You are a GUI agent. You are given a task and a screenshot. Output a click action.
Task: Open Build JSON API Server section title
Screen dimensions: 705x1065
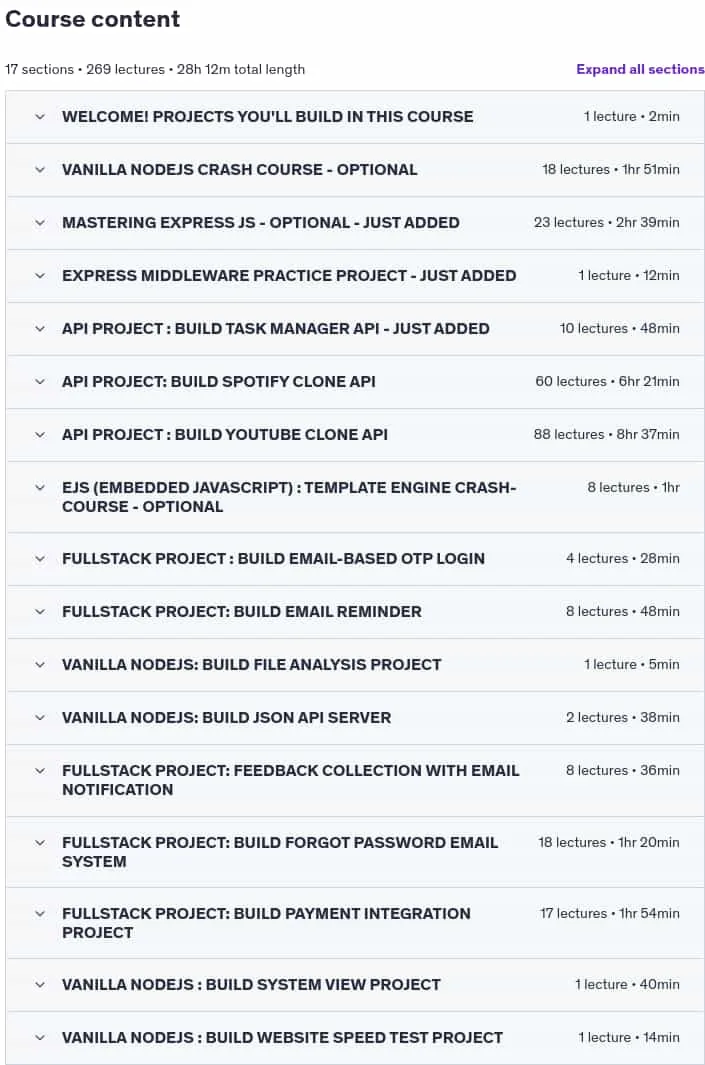[226, 718]
